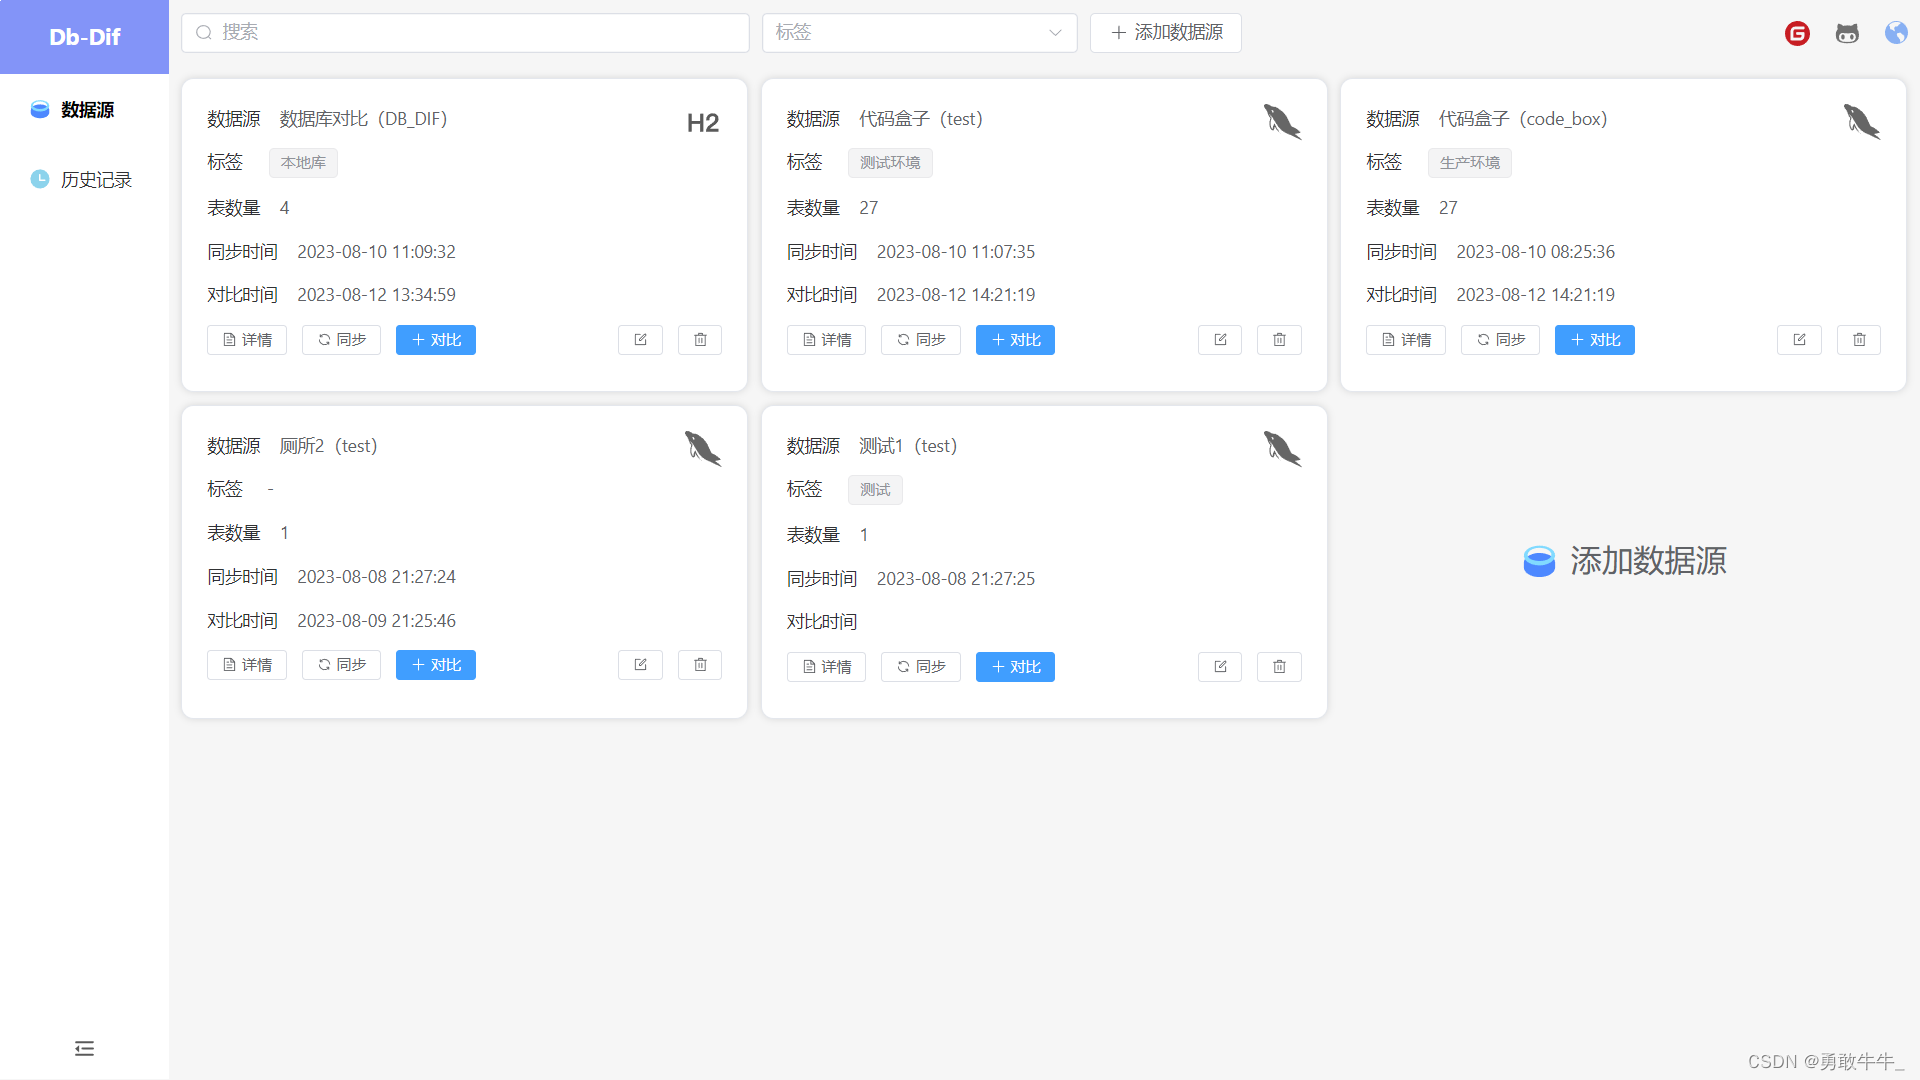Click 对比 on the DB_DIF card
1920x1080 pixels.
pos(435,340)
